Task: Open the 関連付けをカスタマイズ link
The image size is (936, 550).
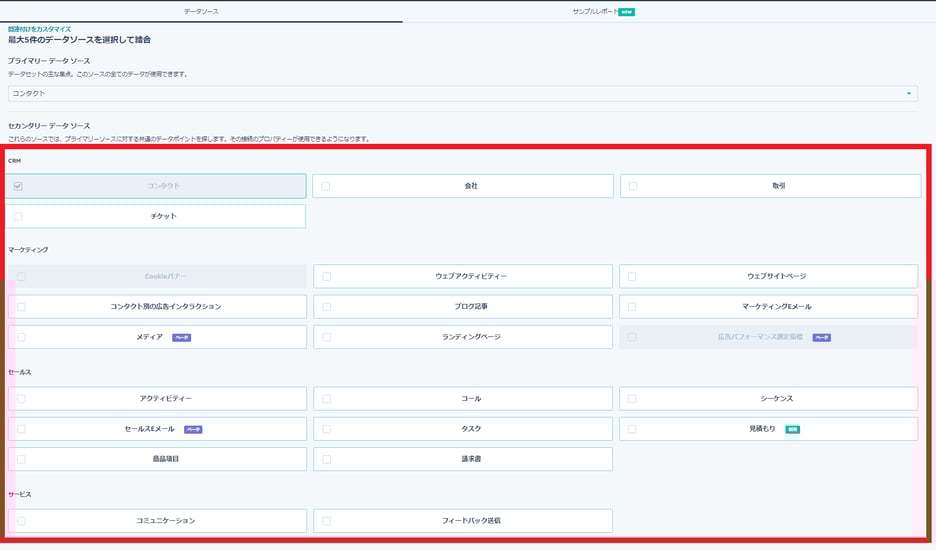Action: click(39, 29)
